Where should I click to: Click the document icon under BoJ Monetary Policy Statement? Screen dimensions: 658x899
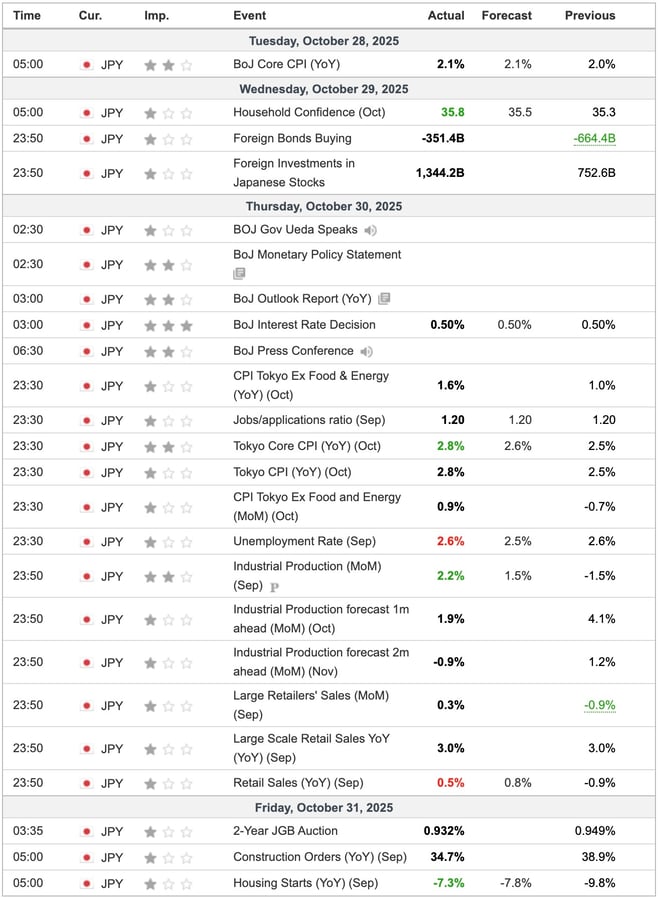click(239, 273)
